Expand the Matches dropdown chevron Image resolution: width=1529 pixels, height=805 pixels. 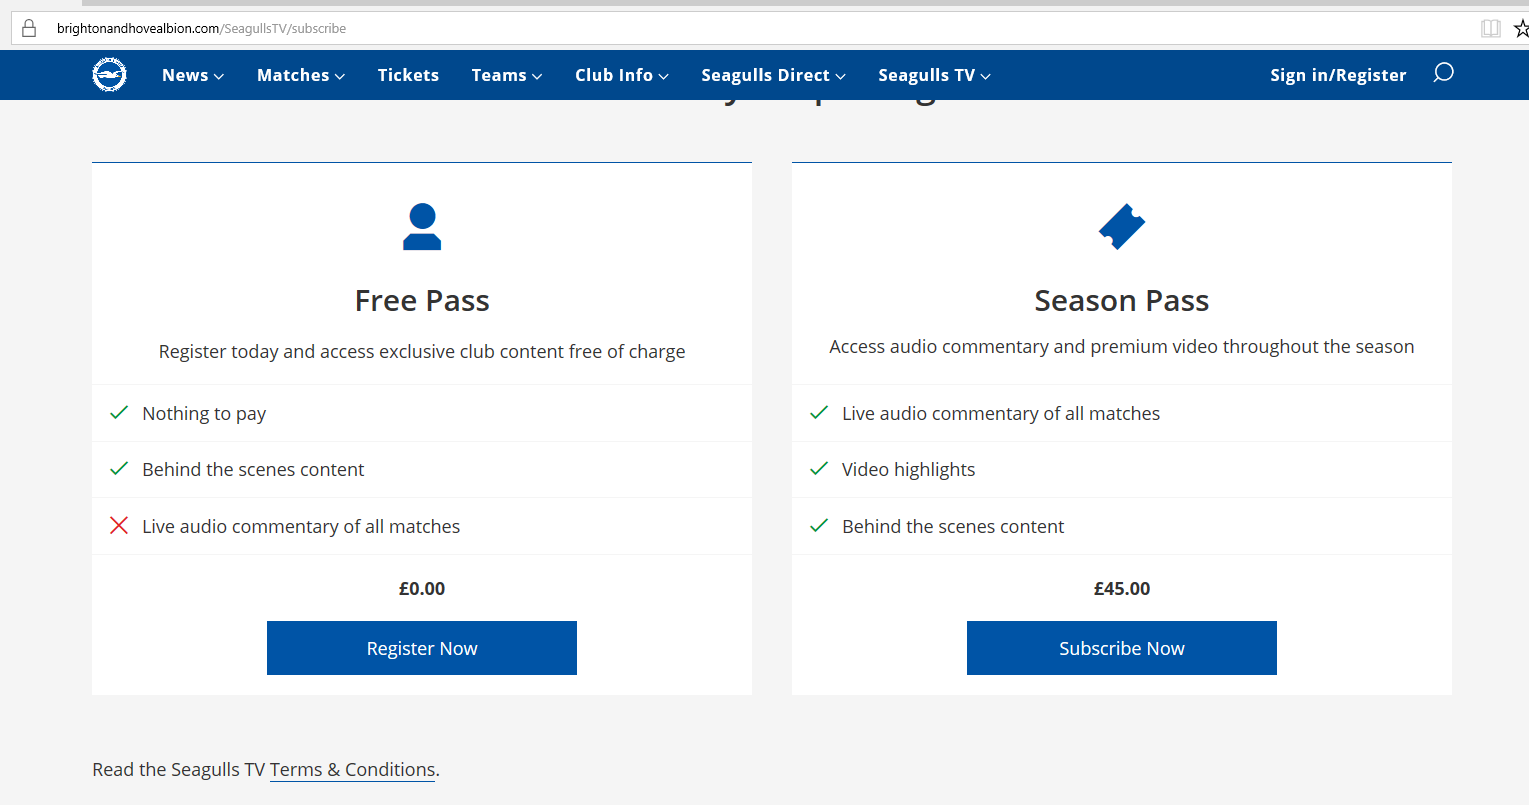click(340, 77)
